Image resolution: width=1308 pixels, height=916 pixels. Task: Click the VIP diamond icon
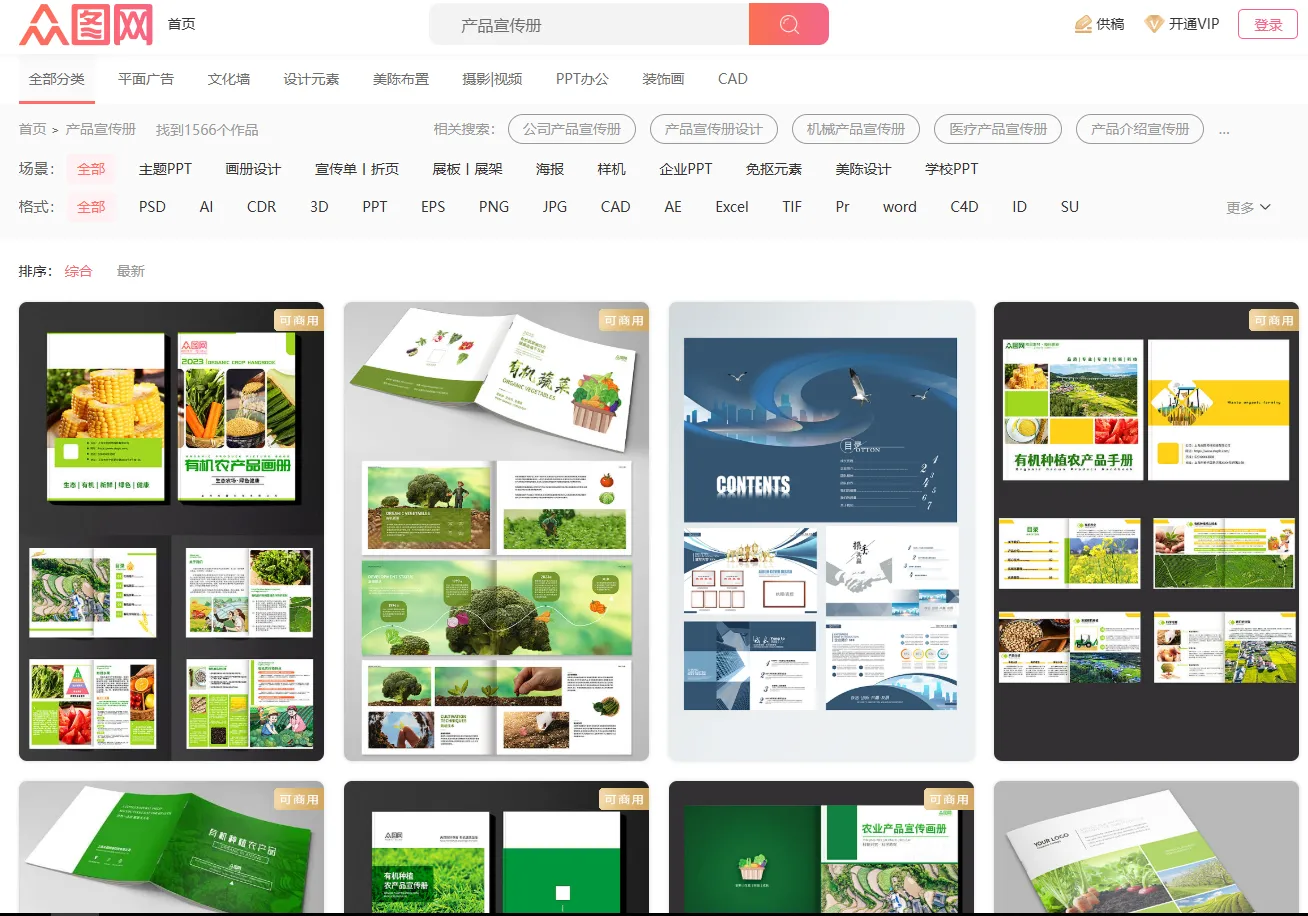(x=1154, y=24)
